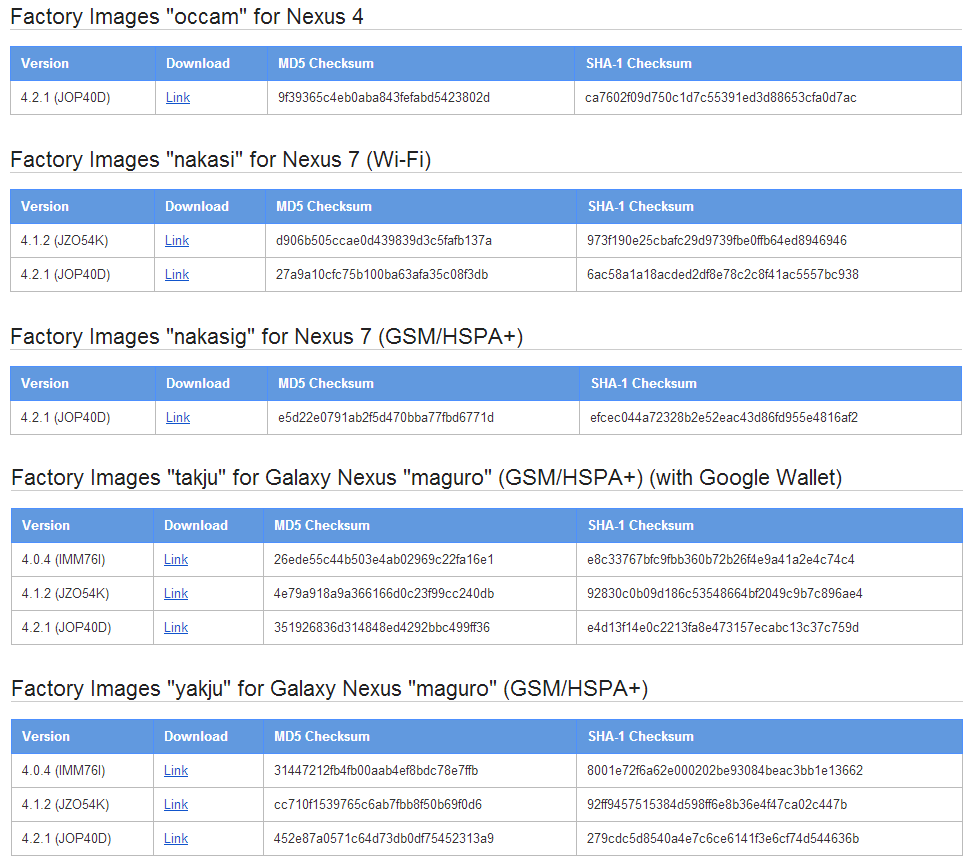Click the 'Factory Images "nakasig"' Nexus 7 GSM heading
The width and height of the screenshot is (972, 866).
pos(267,337)
